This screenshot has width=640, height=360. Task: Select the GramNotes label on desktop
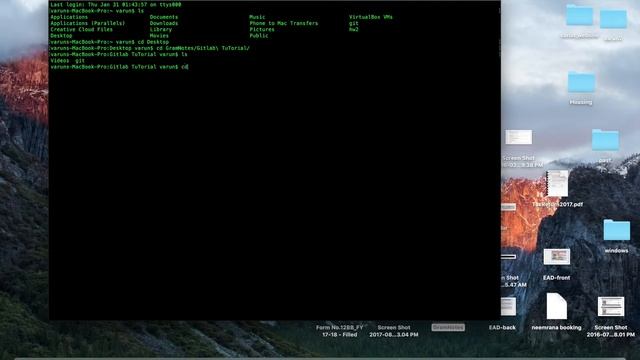click(448, 327)
